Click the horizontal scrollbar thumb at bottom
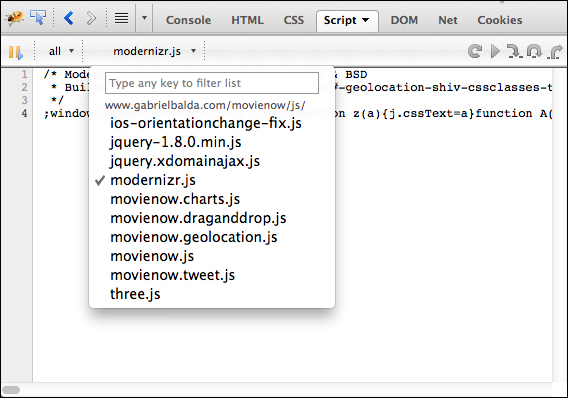Screen dimensions: 568x398 click(11, 390)
